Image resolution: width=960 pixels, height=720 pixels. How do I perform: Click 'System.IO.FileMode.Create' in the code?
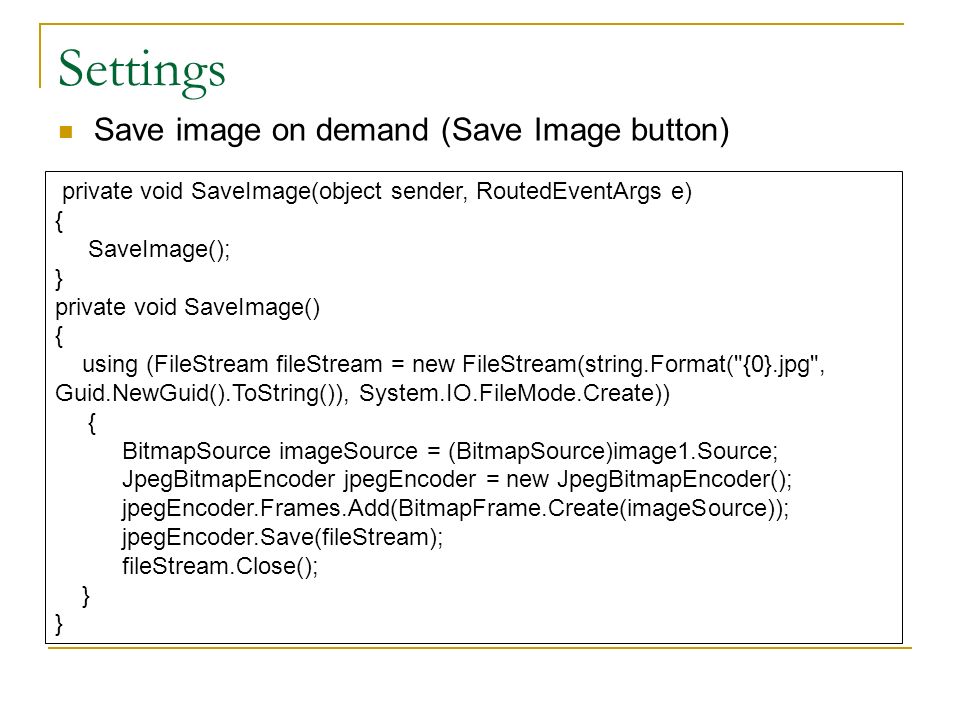click(508, 394)
